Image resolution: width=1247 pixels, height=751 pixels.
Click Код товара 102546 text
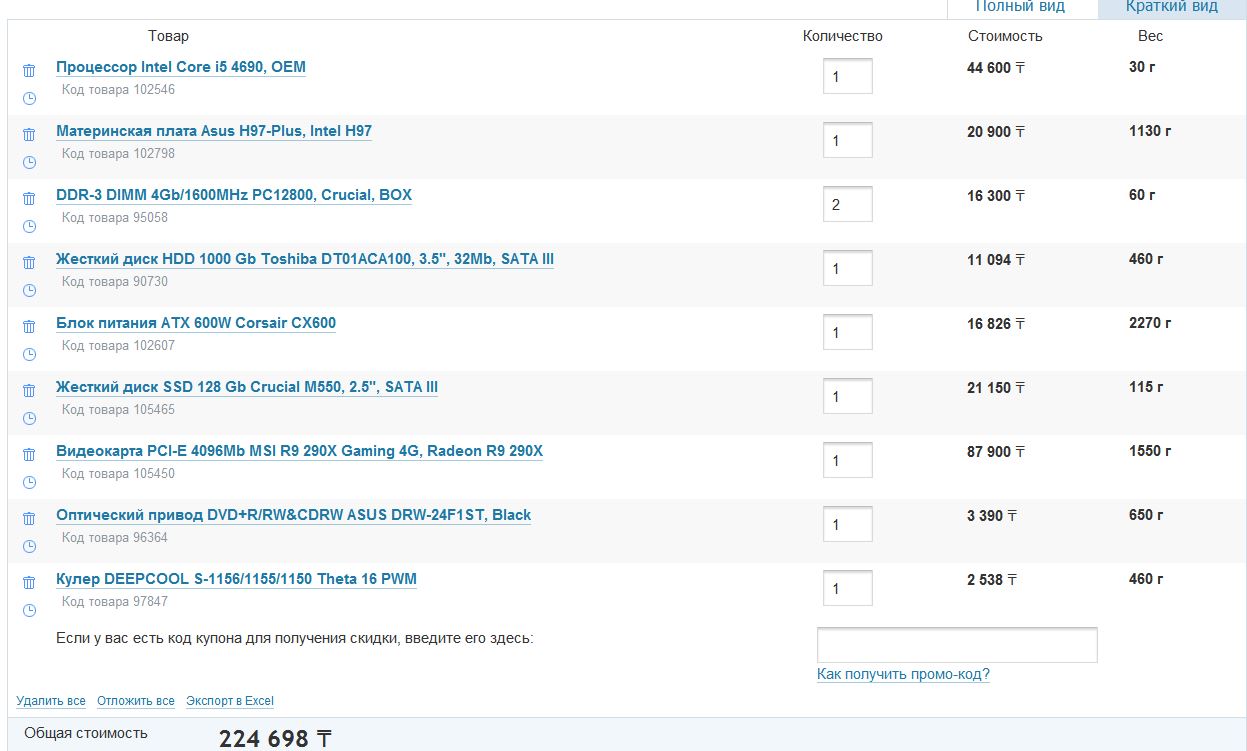[x=118, y=90]
